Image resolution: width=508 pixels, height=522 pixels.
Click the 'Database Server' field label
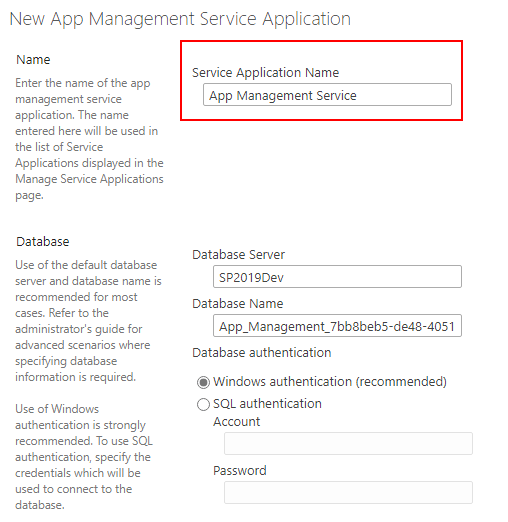point(238,255)
